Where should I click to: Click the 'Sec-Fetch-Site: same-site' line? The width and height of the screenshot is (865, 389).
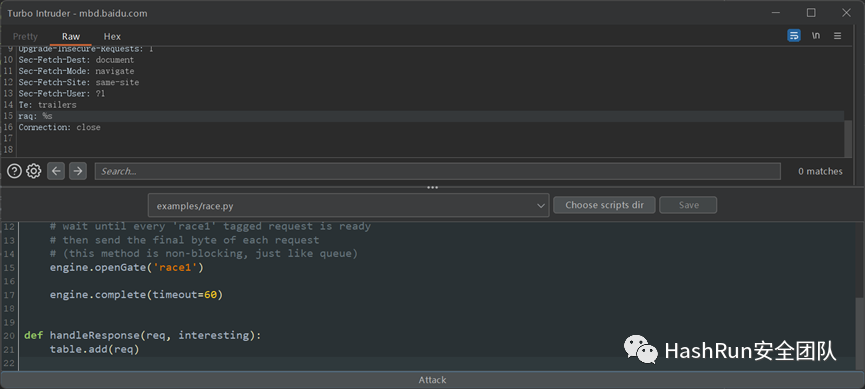(x=79, y=82)
